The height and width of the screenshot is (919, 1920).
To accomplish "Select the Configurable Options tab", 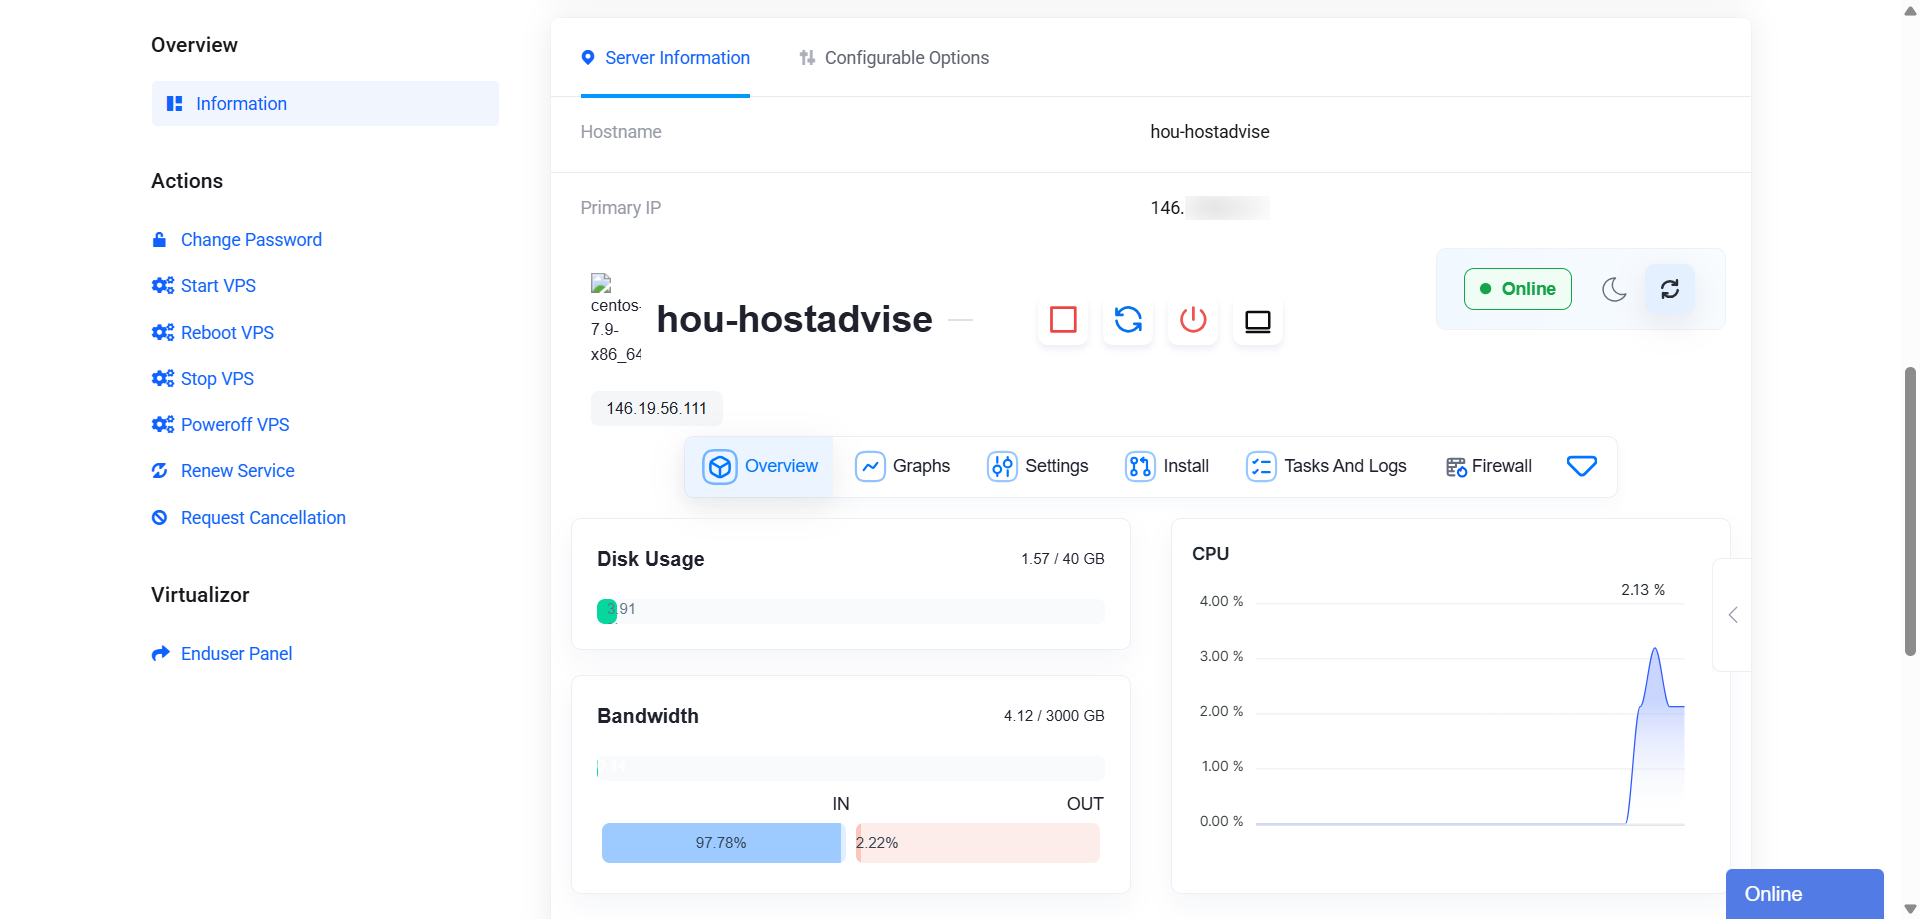I will pos(894,58).
